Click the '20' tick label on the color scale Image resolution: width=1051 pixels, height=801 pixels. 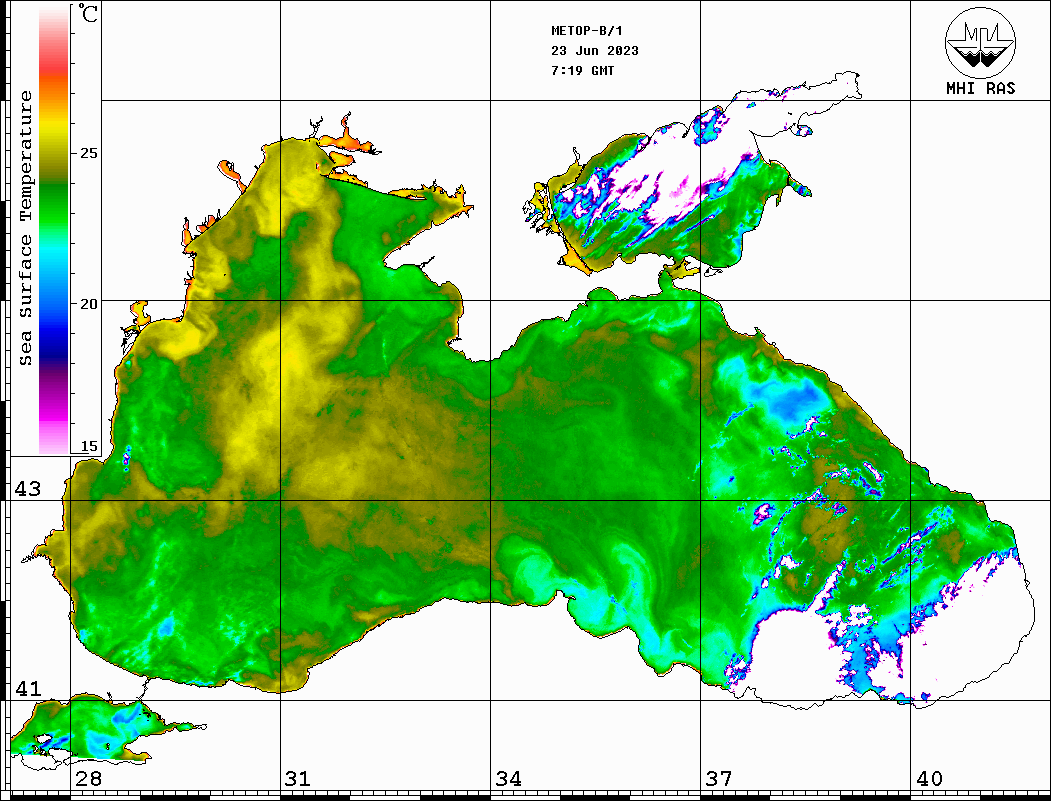click(x=88, y=304)
